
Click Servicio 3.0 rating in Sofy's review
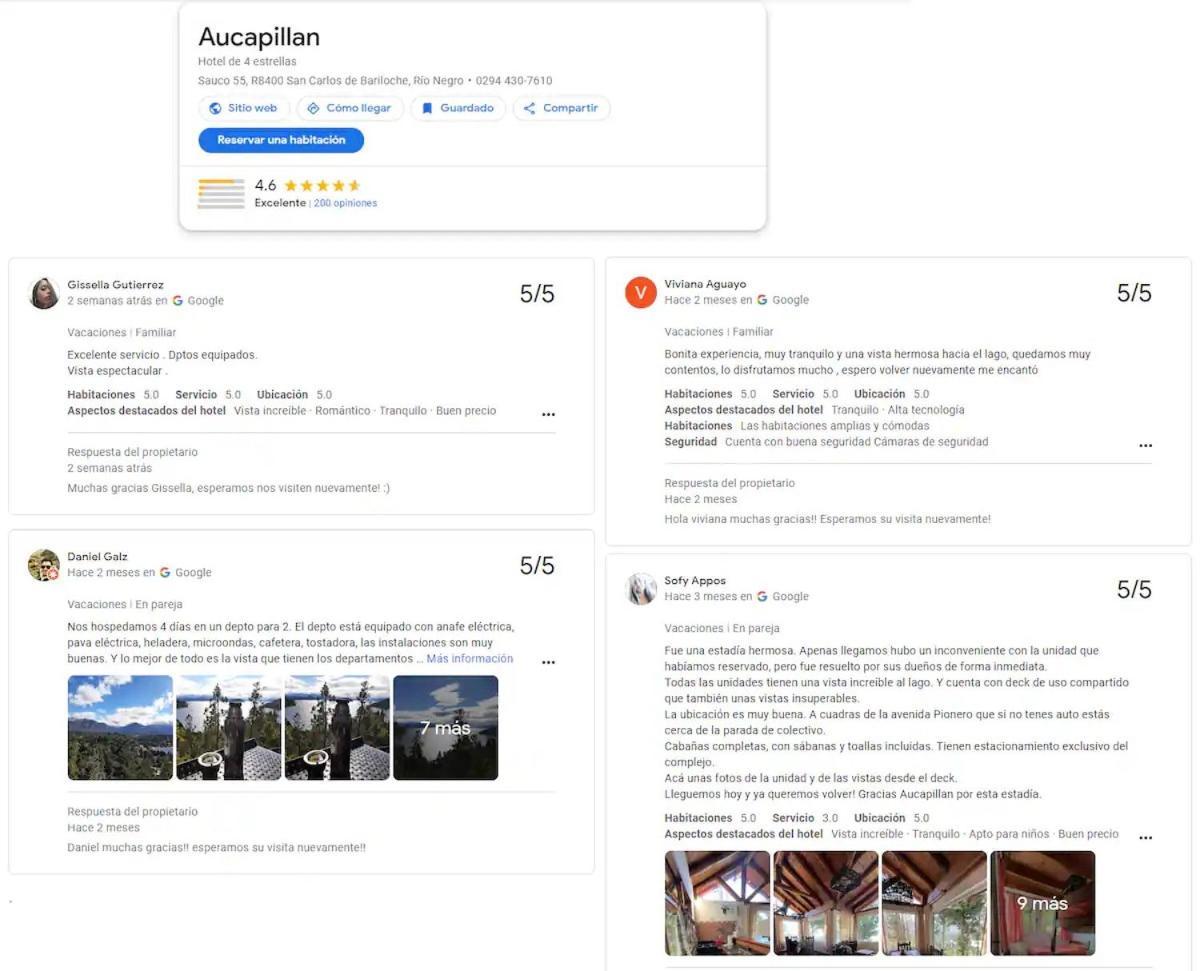[805, 818]
